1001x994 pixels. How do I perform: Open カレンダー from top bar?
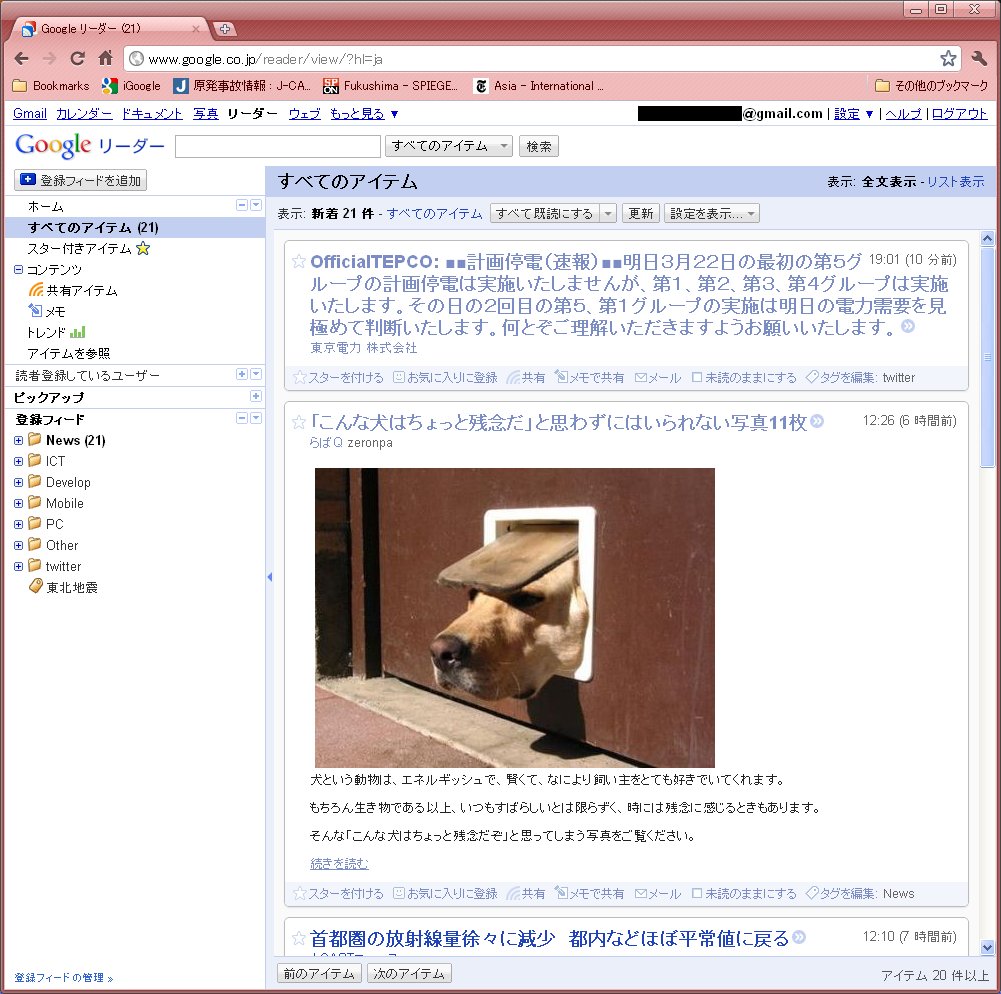point(84,114)
